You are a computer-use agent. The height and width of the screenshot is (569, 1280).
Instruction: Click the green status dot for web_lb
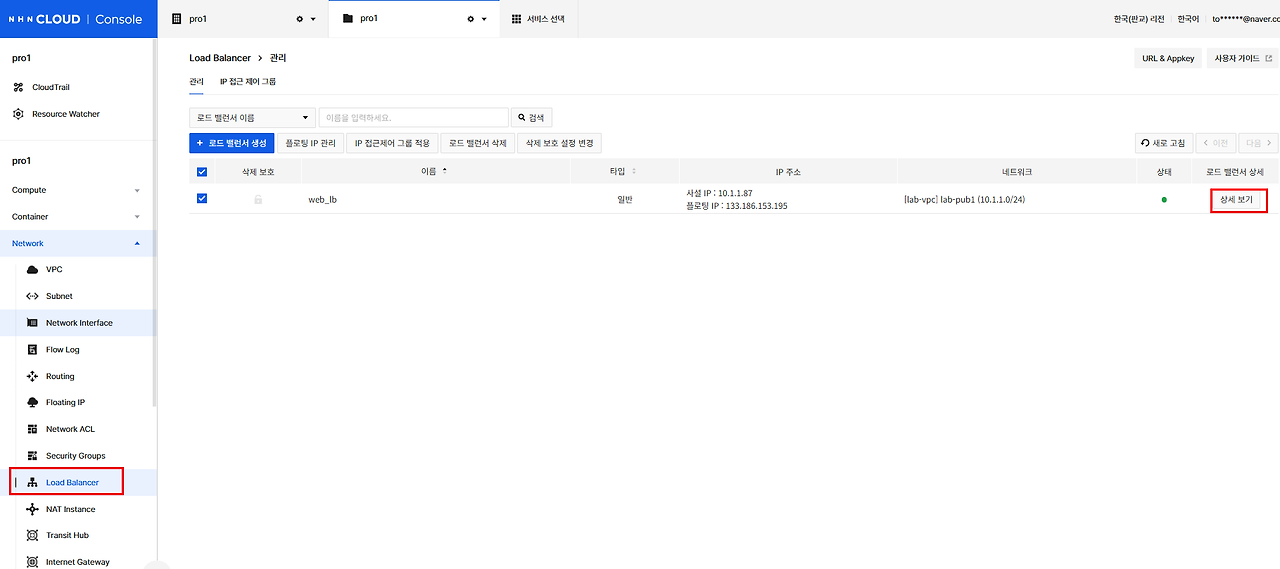1164,199
